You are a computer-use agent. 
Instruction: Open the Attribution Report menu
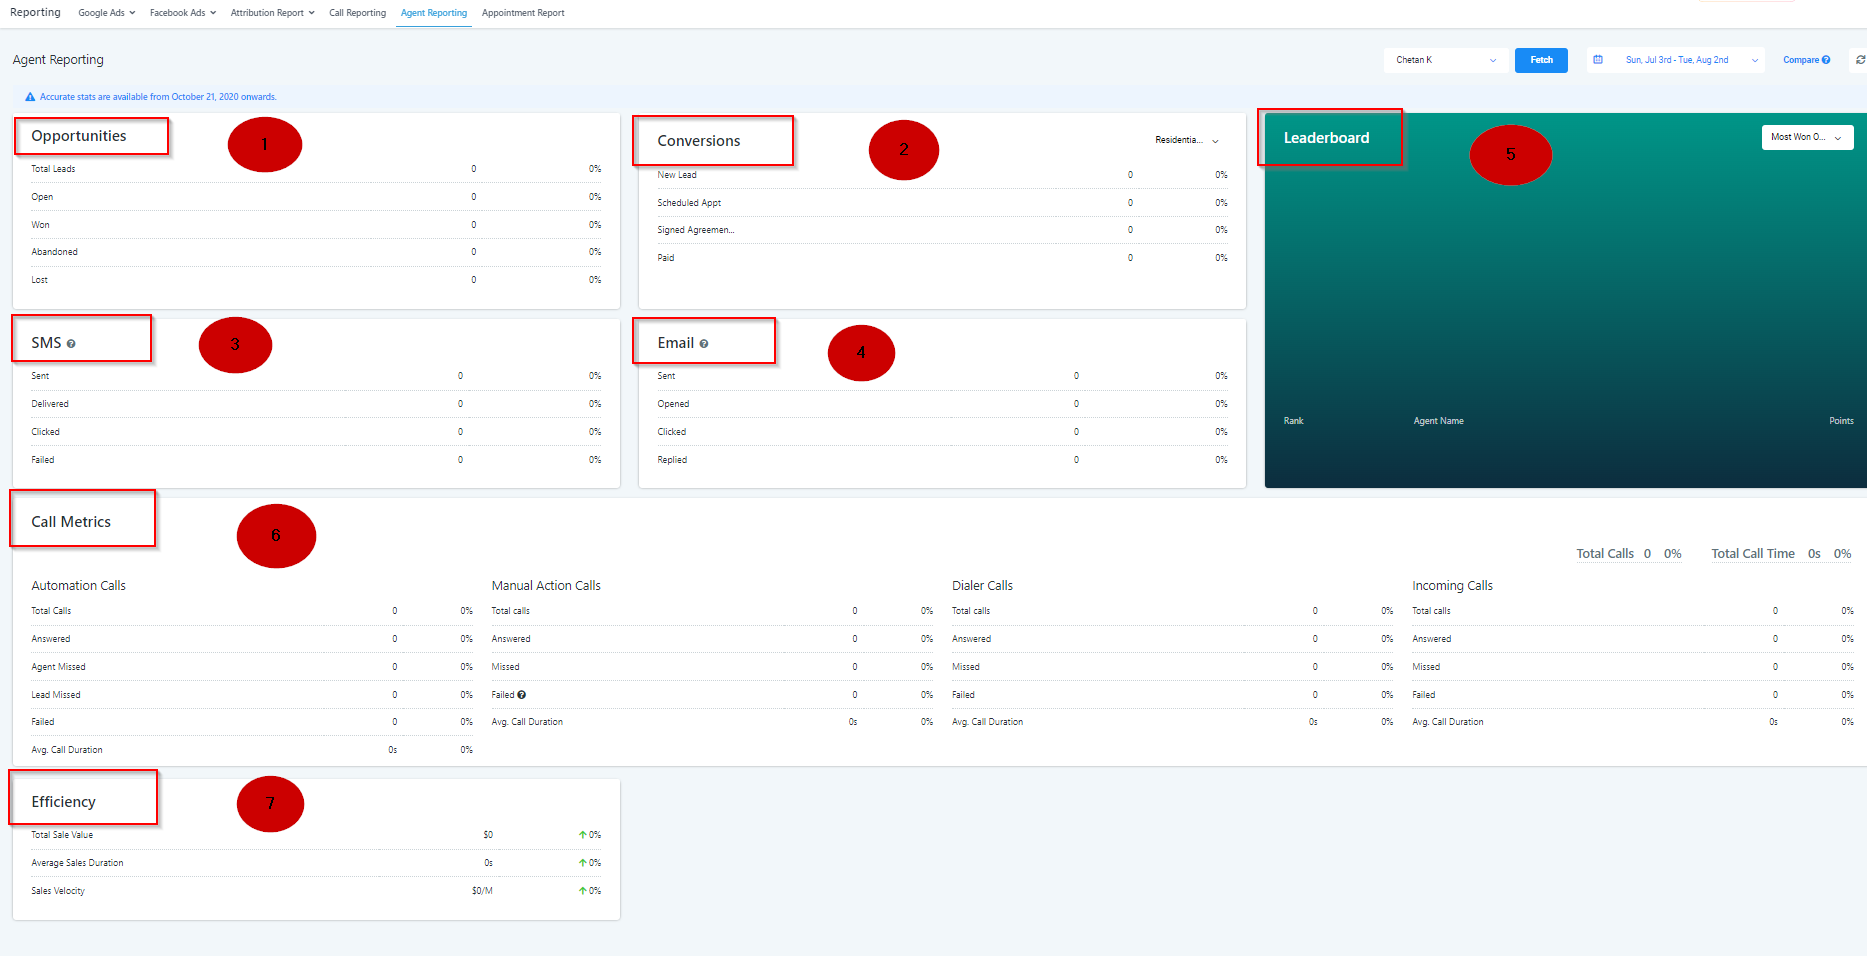[x=272, y=13]
